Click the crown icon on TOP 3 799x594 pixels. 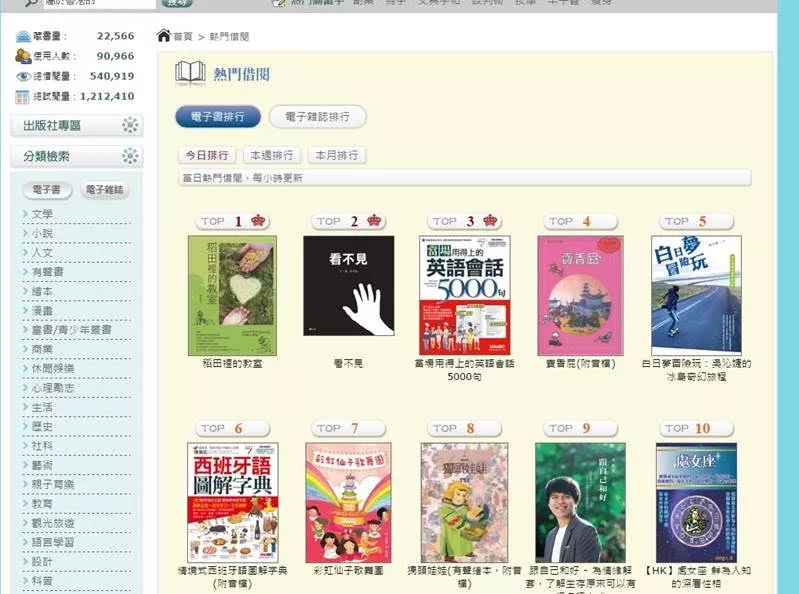[x=490, y=221]
